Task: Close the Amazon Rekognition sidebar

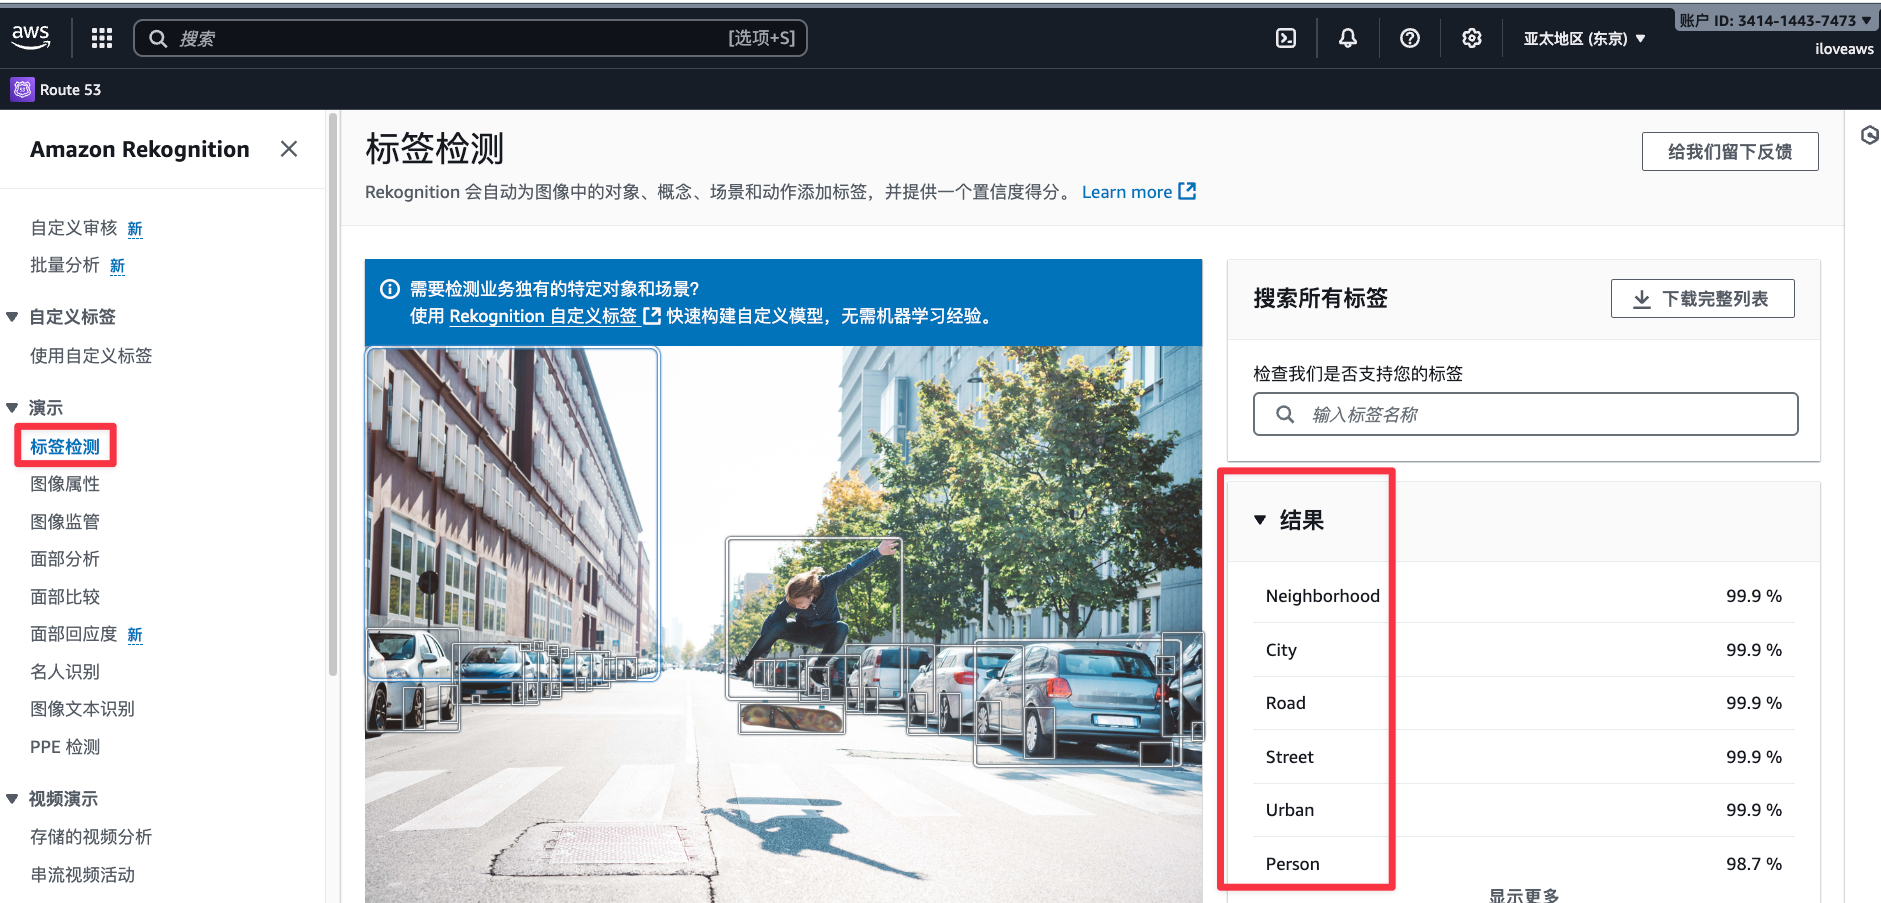Action: point(289,149)
